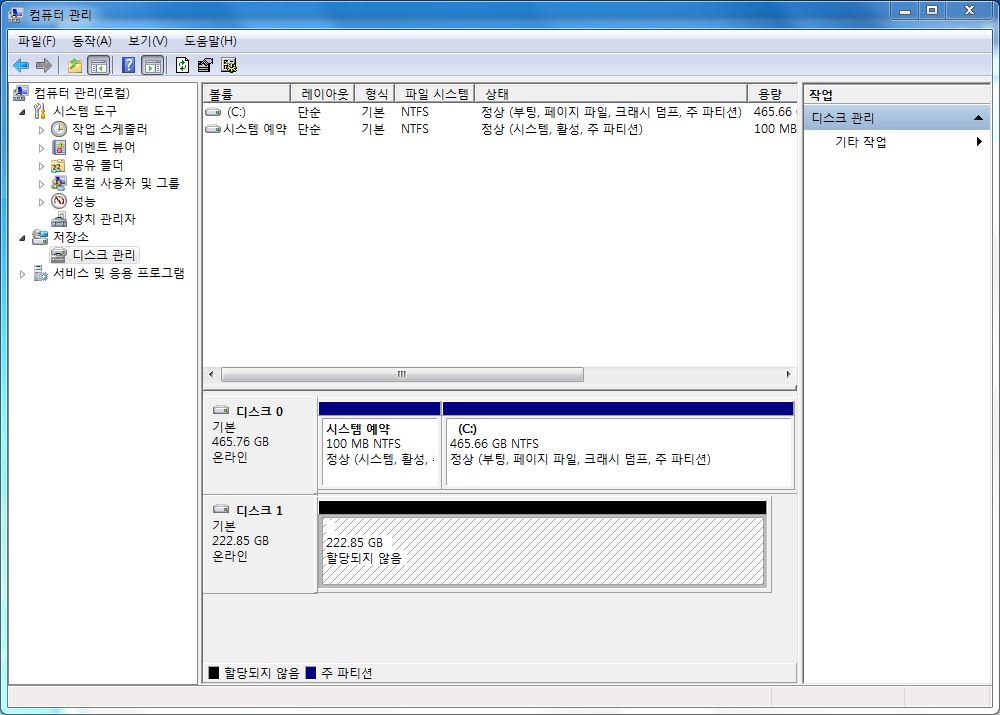Click the Properties toolbar icon
The height and width of the screenshot is (715, 1000).
[205, 65]
